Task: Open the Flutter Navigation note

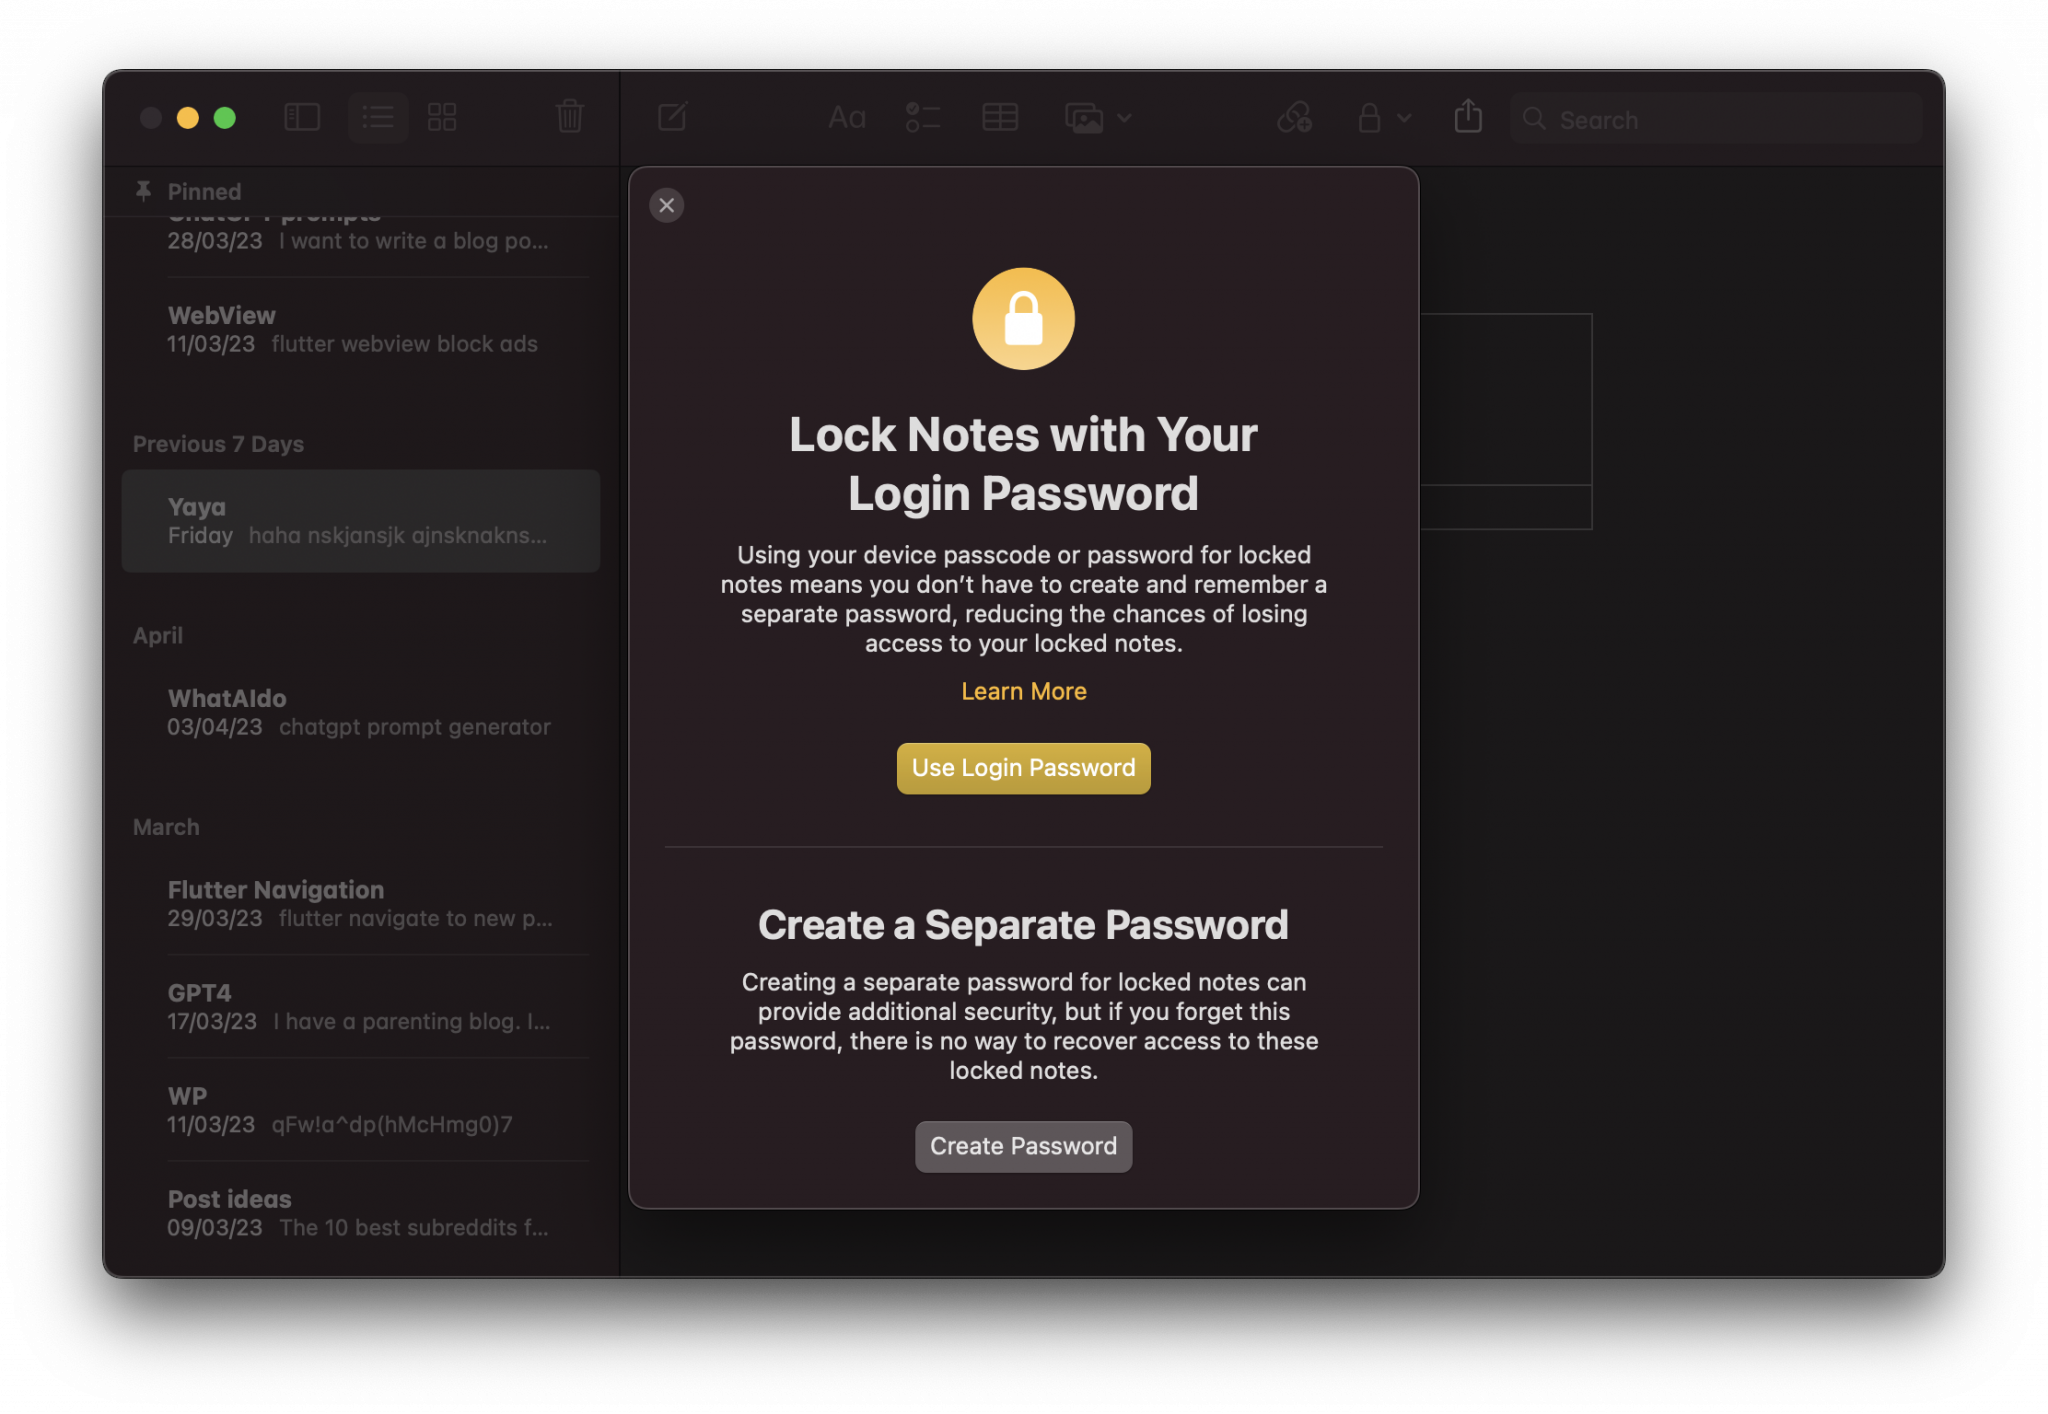Action: (361, 903)
